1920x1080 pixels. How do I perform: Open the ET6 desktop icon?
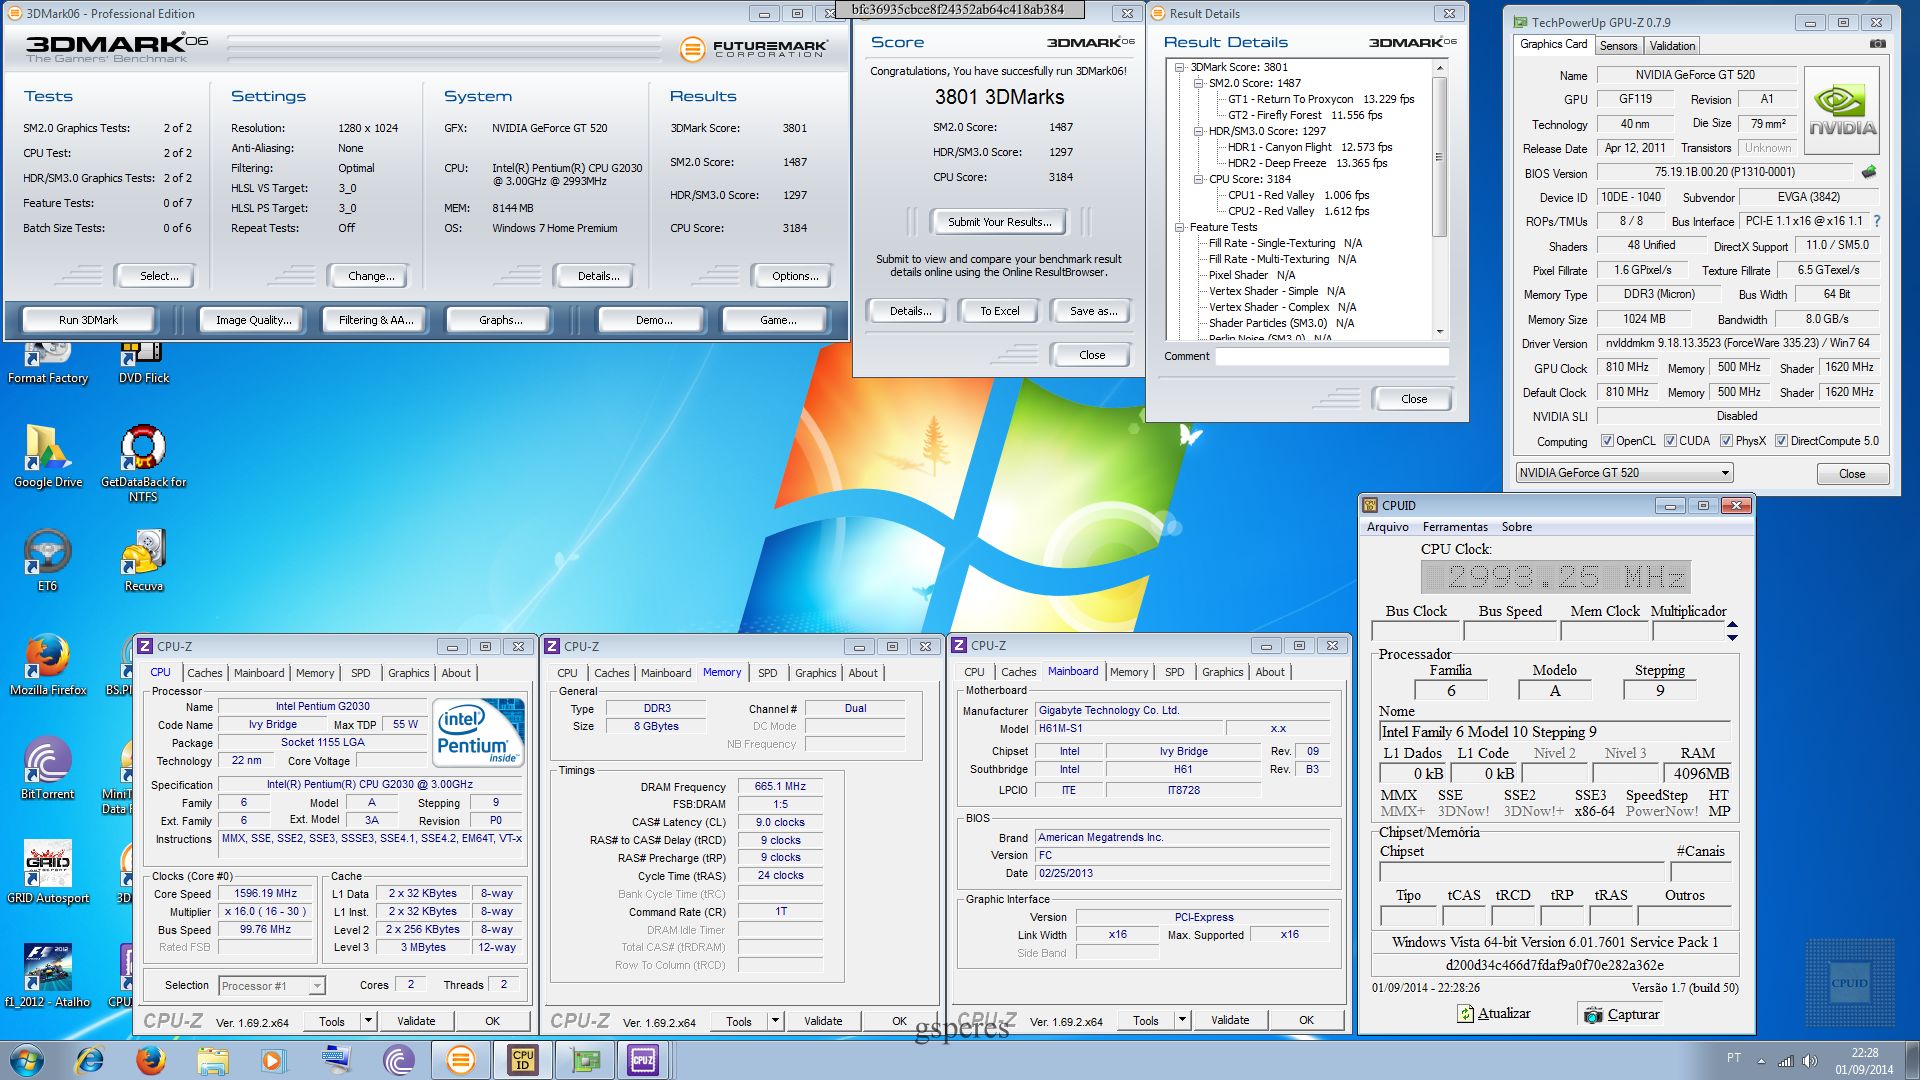[47, 560]
